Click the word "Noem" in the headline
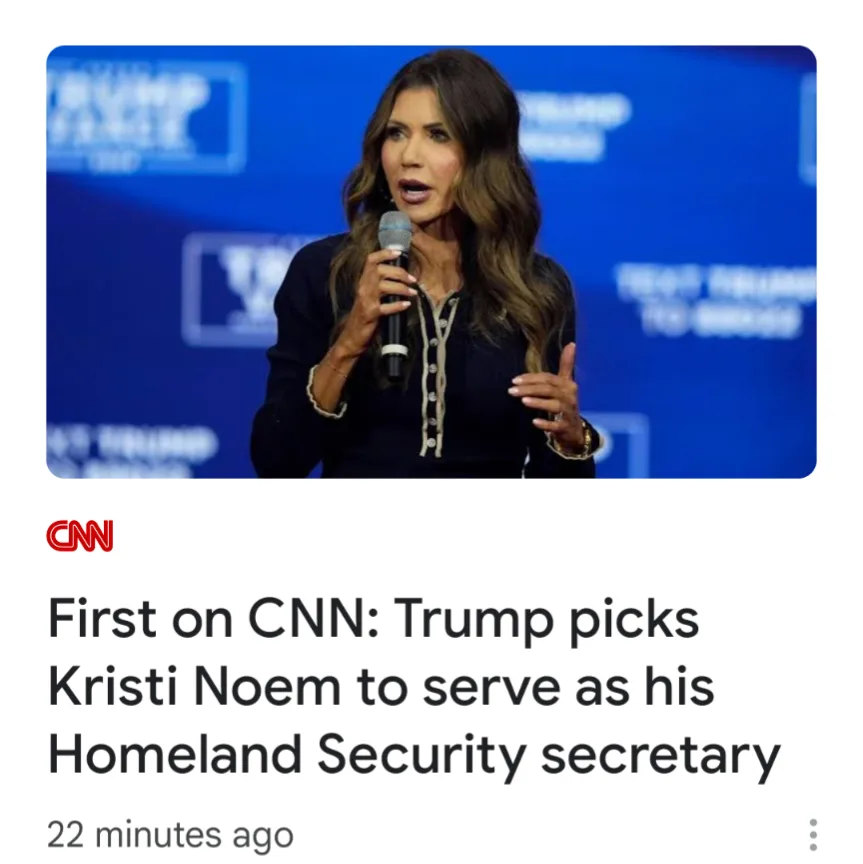The width and height of the screenshot is (863, 864). click(x=267, y=687)
